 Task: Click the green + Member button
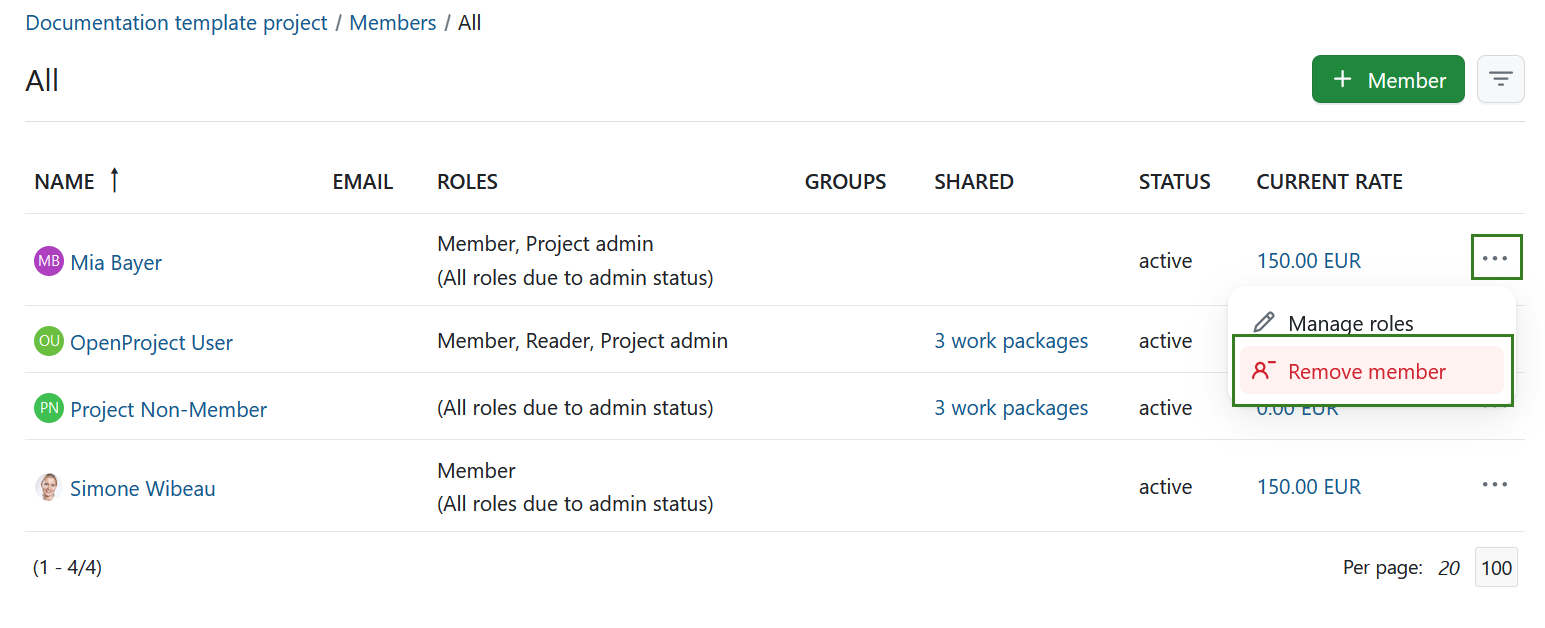1388,79
